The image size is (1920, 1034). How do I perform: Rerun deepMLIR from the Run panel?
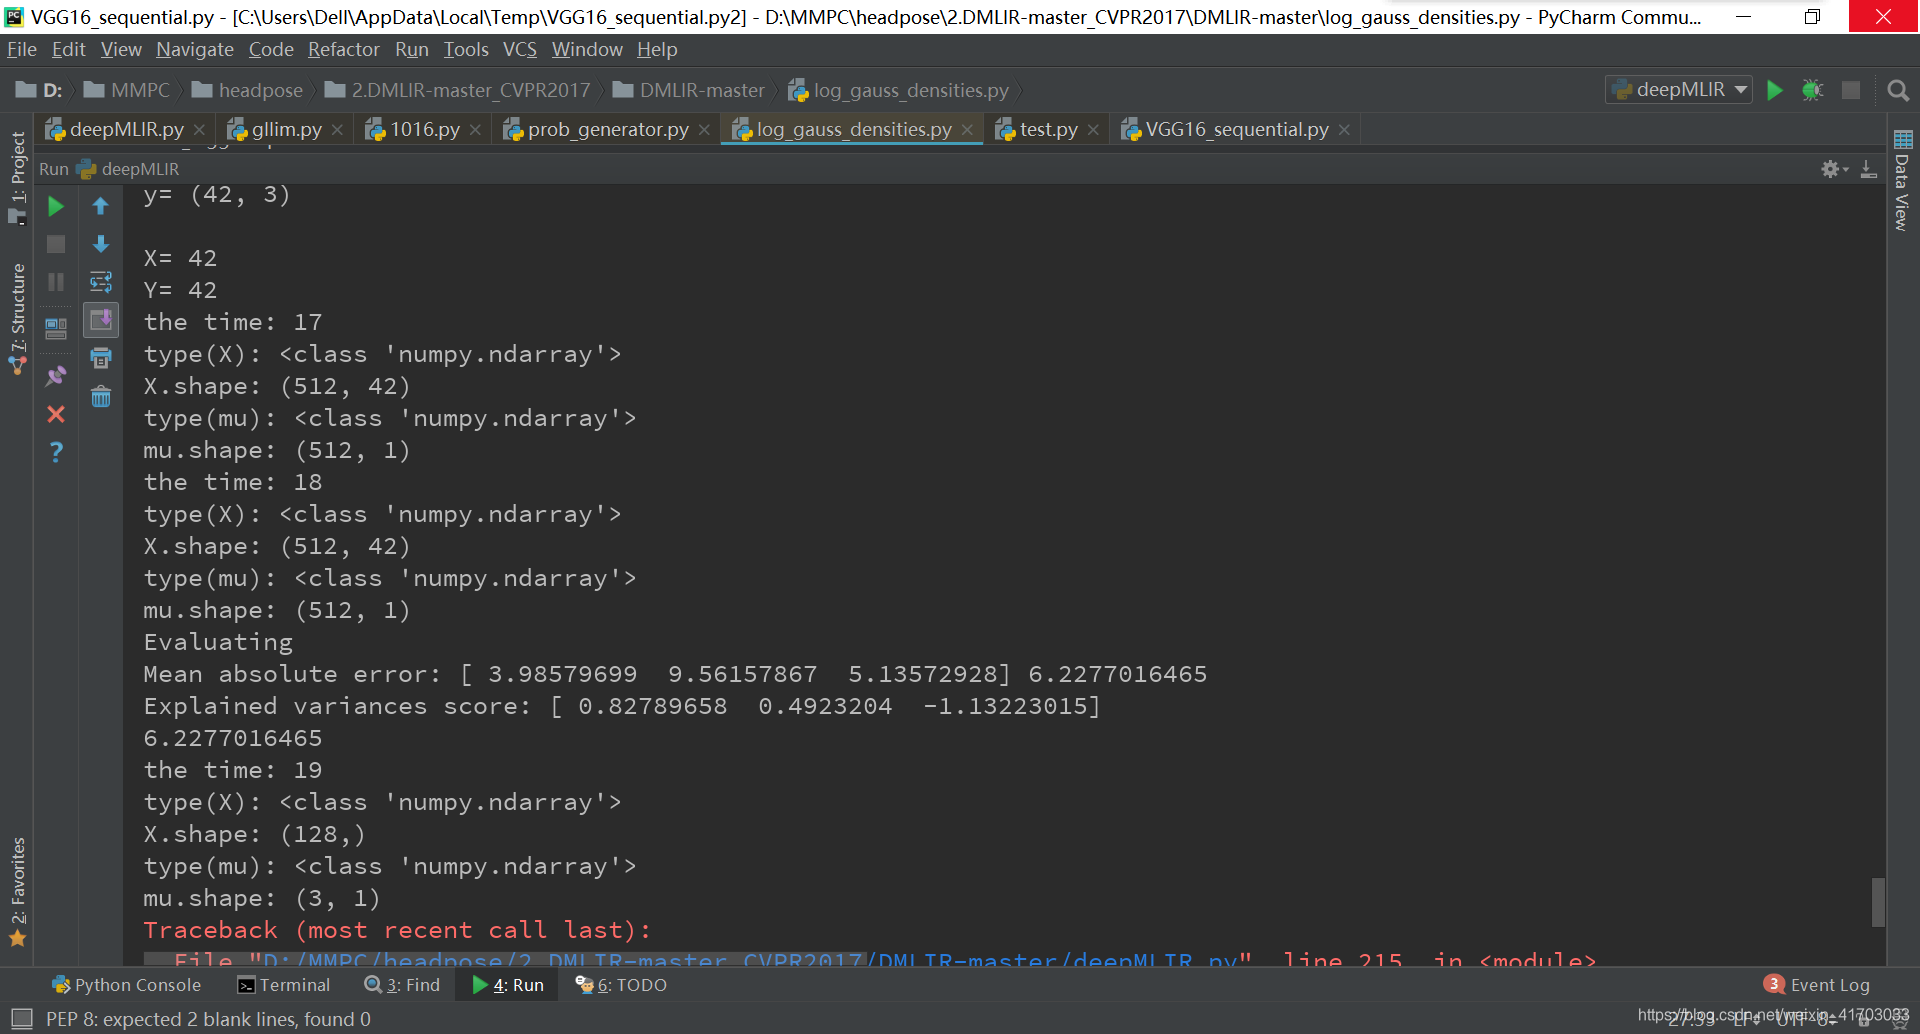(56, 207)
